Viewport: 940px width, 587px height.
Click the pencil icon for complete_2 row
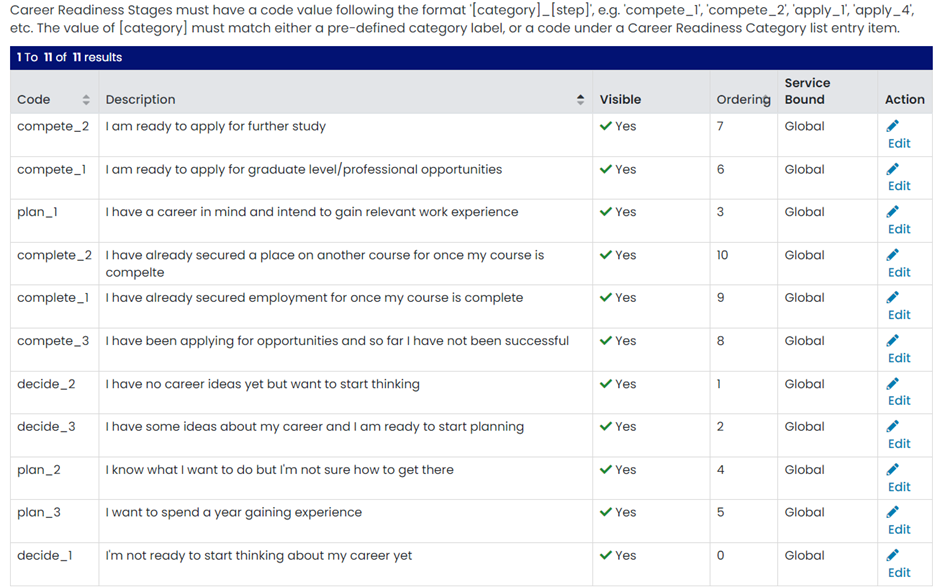[x=893, y=255]
